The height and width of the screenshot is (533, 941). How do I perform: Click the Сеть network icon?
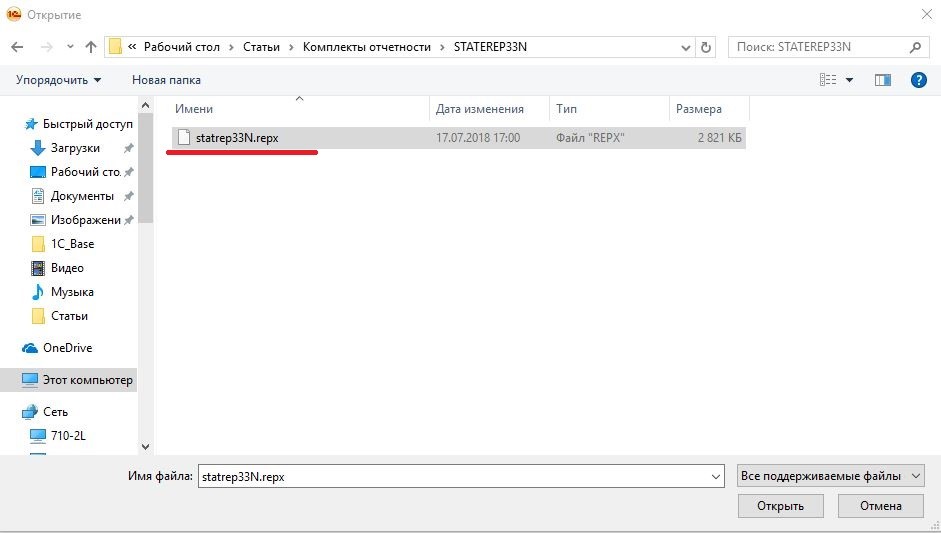point(30,412)
